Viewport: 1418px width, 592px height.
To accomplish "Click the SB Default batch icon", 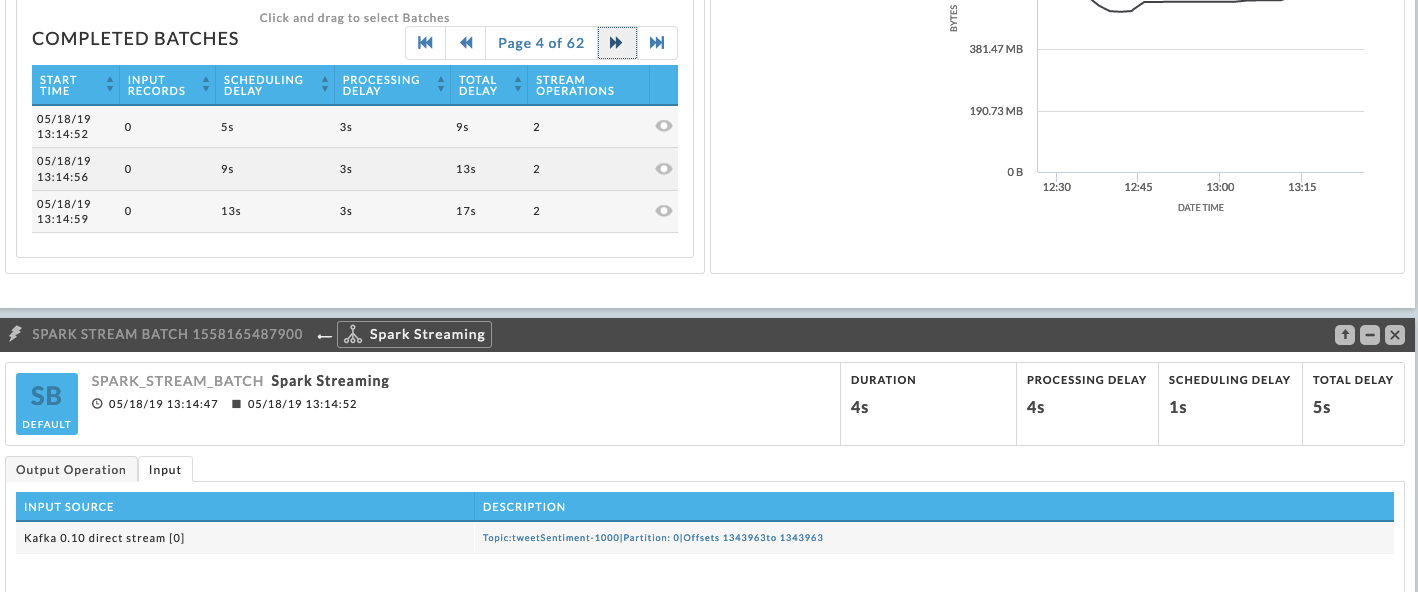I will (47, 404).
